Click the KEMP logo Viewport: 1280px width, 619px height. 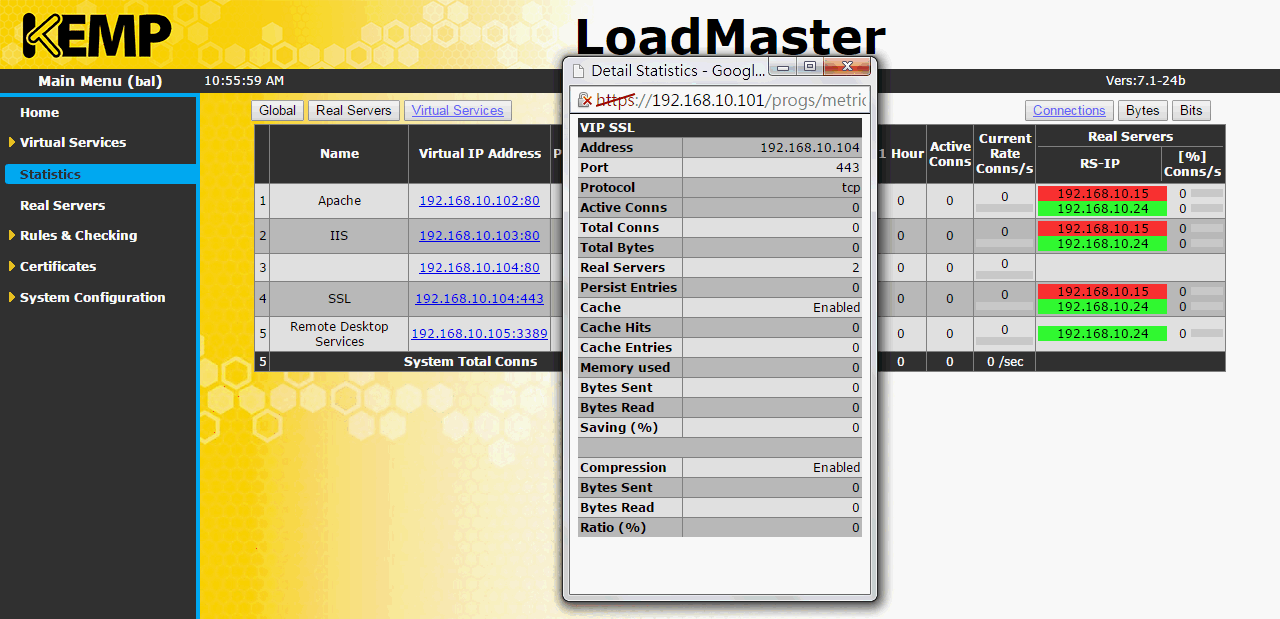tap(96, 36)
